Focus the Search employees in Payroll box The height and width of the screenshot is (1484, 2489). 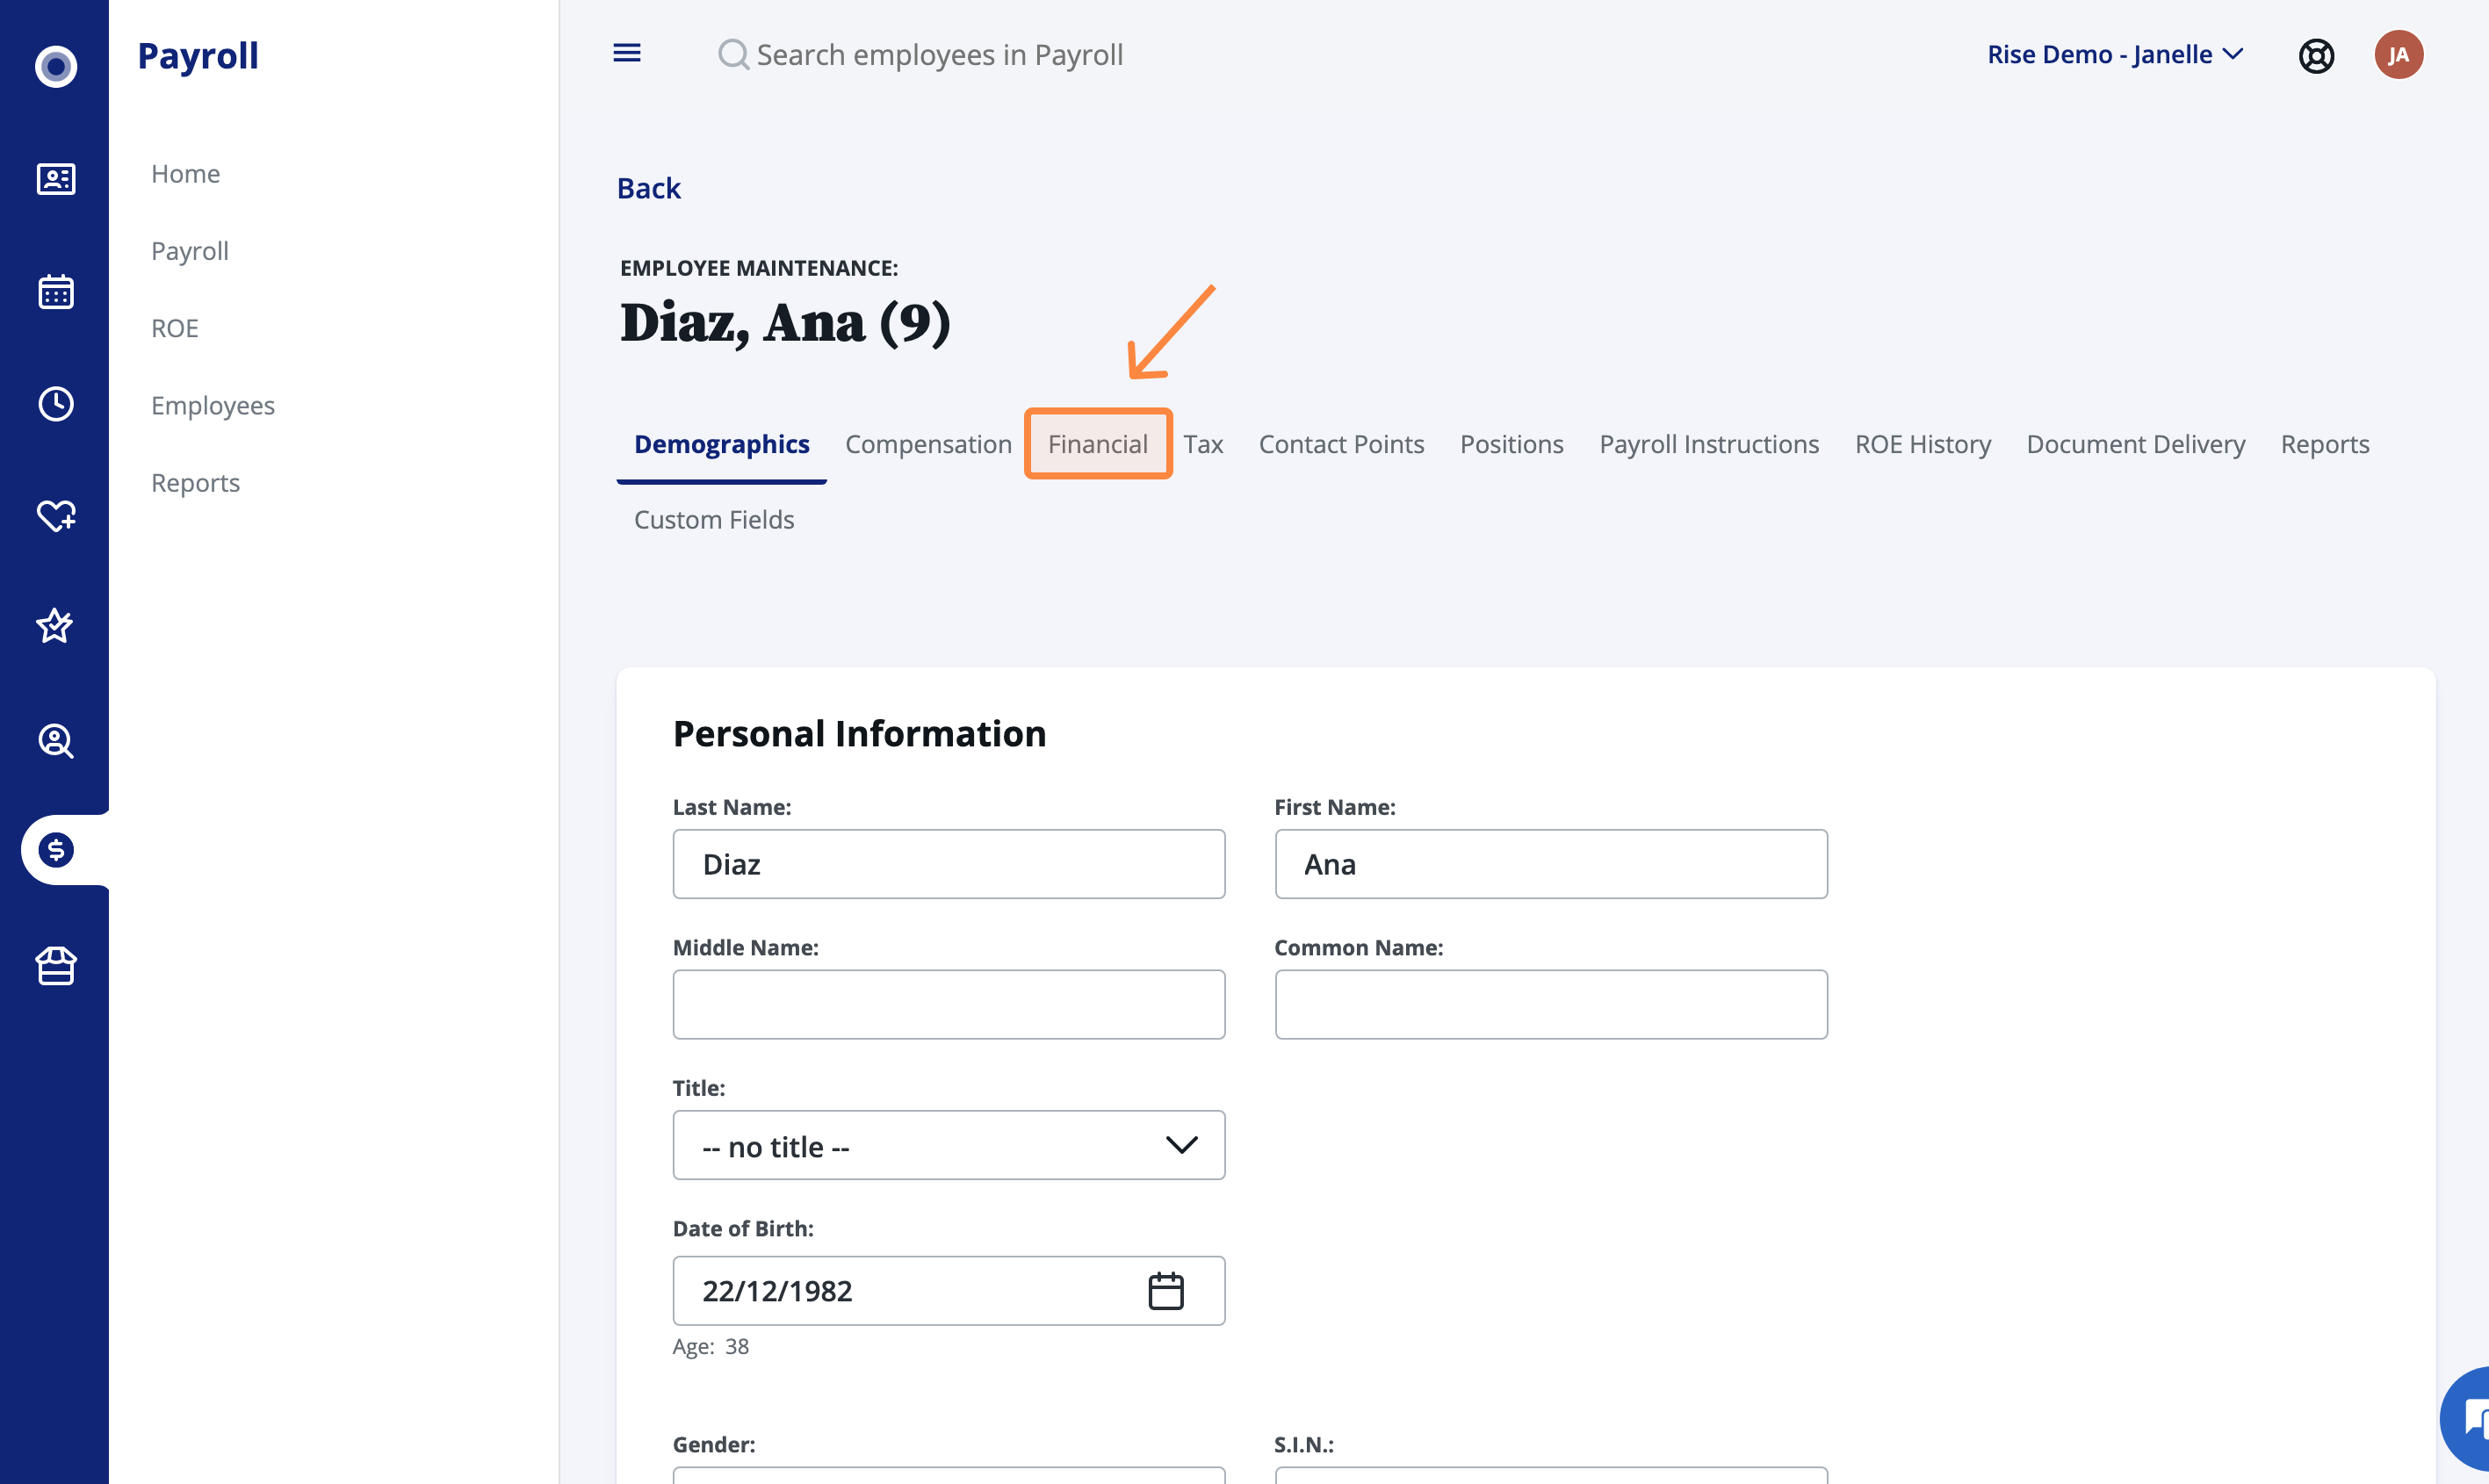[x=939, y=55]
